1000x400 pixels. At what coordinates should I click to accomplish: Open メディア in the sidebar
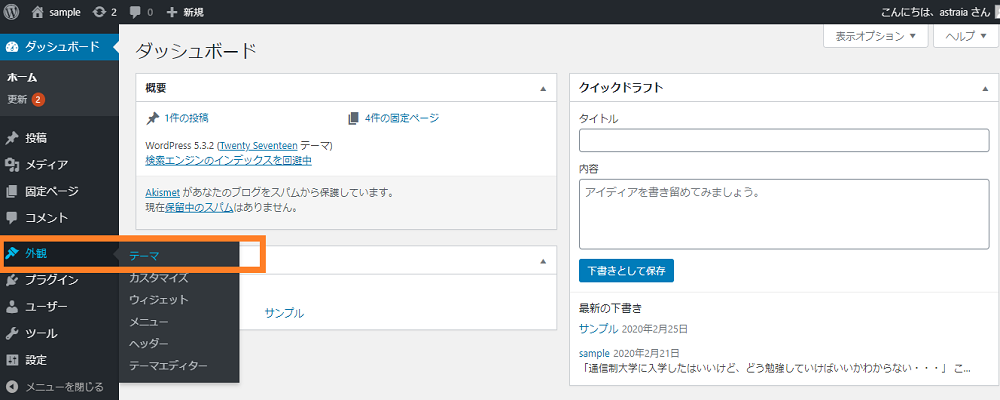tap(46, 165)
